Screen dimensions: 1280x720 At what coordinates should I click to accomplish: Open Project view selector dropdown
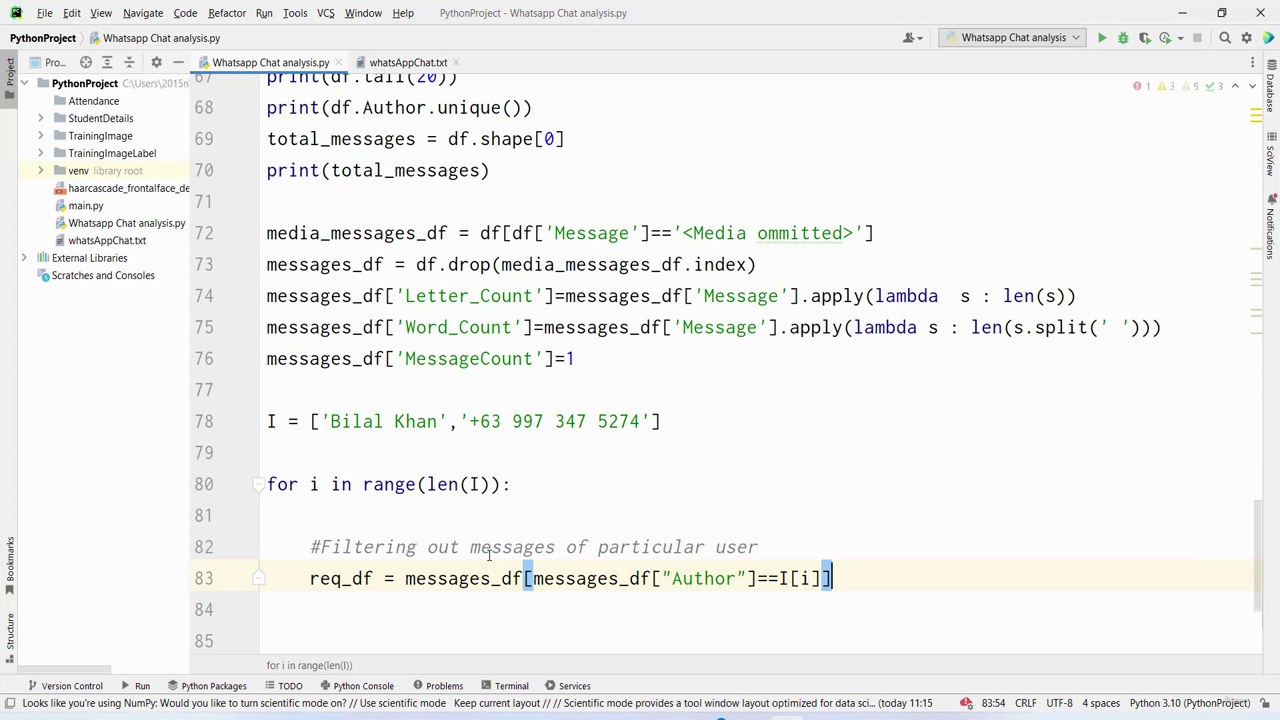pos(49,62)
